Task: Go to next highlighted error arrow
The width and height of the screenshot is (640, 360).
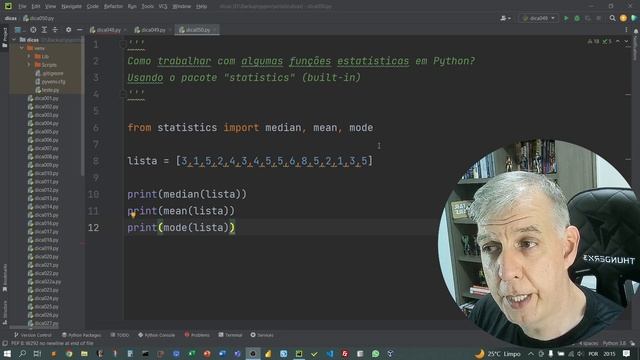Action: pyautogui.click(x=626, y=41)
